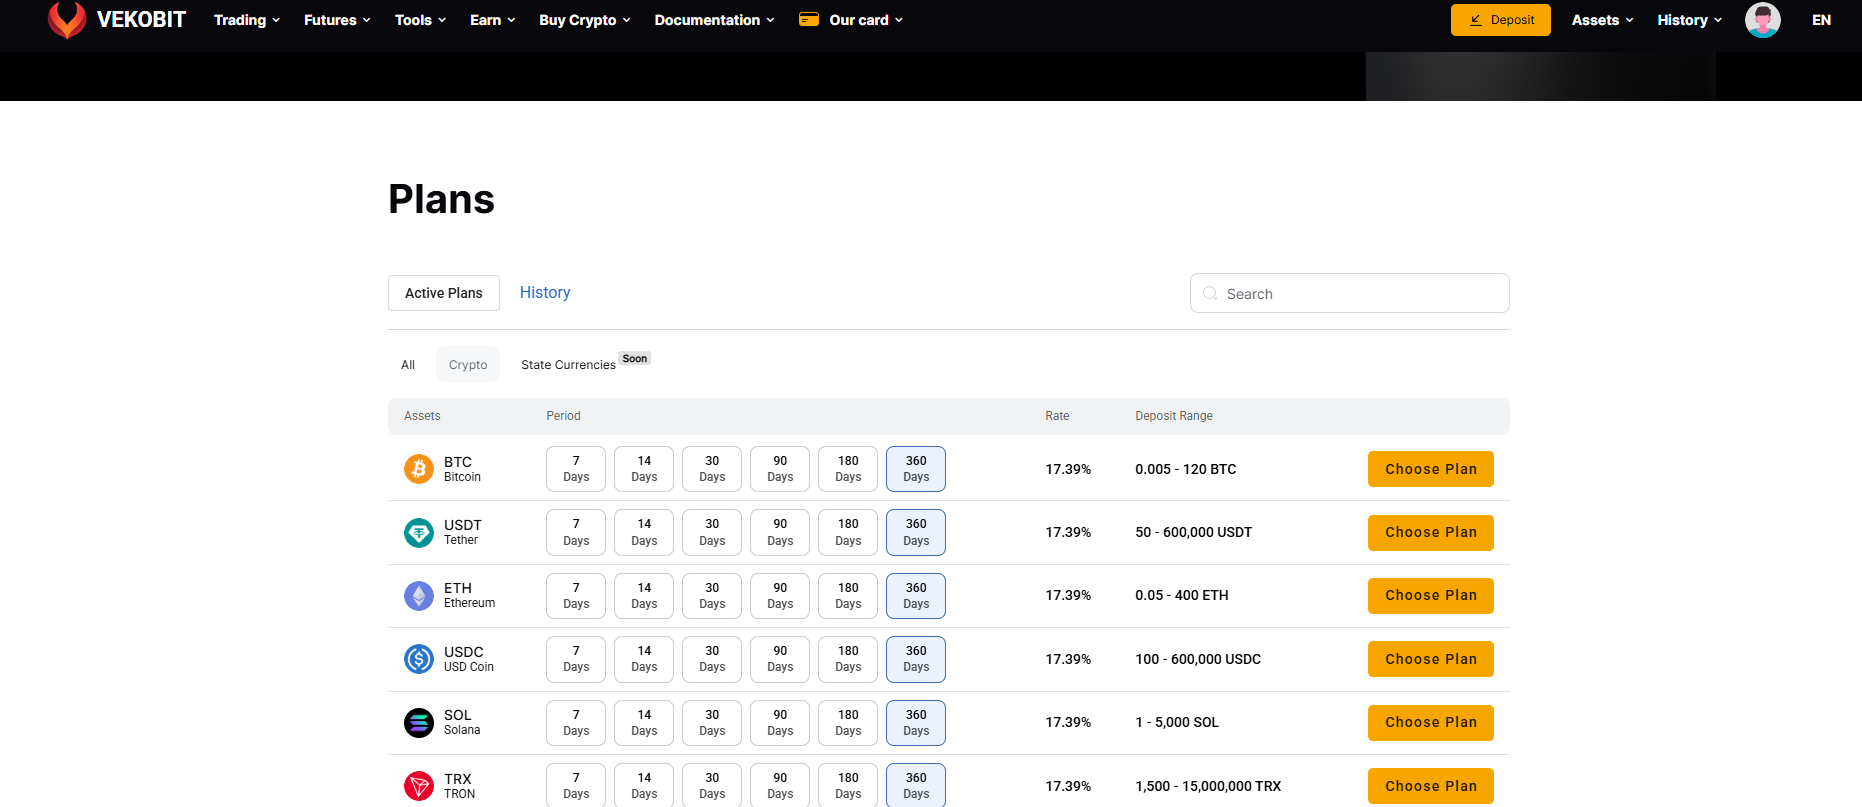Screen dimensions: 1862x807
Task: Select 180 Days period for SOL
Action: pos(848,723)
